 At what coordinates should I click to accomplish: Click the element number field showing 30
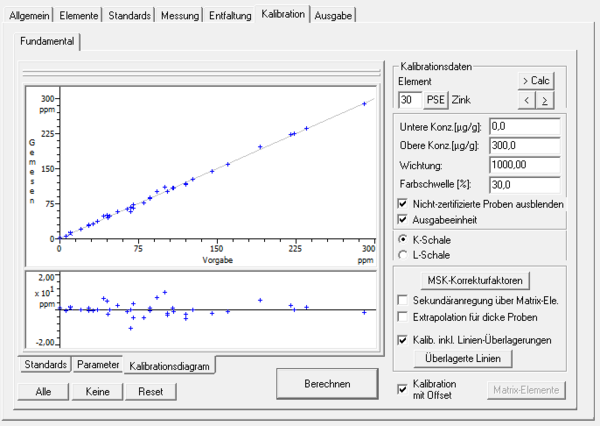[x=410, y=100]
